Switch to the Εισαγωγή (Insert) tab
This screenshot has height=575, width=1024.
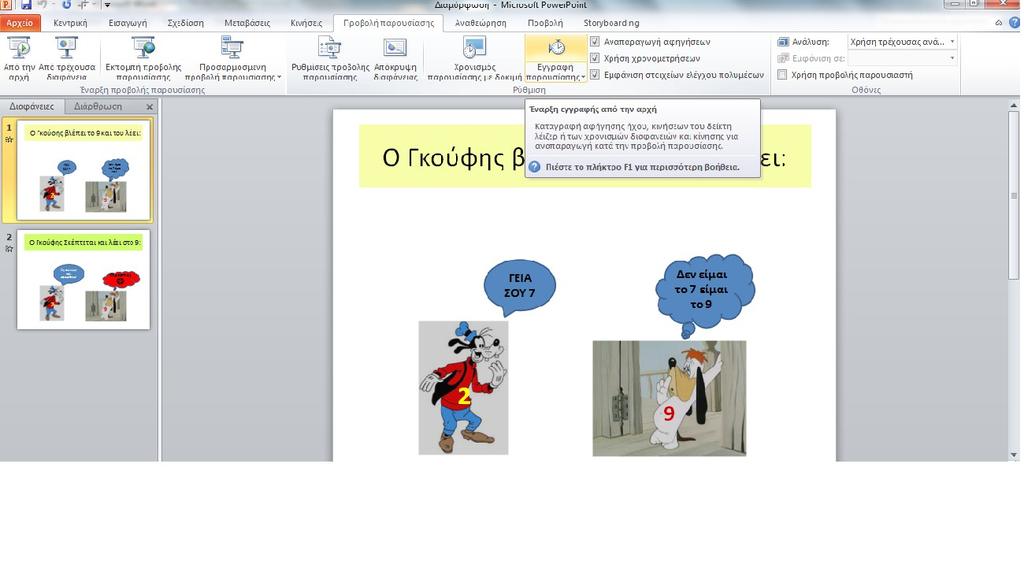tap(127, 23)
